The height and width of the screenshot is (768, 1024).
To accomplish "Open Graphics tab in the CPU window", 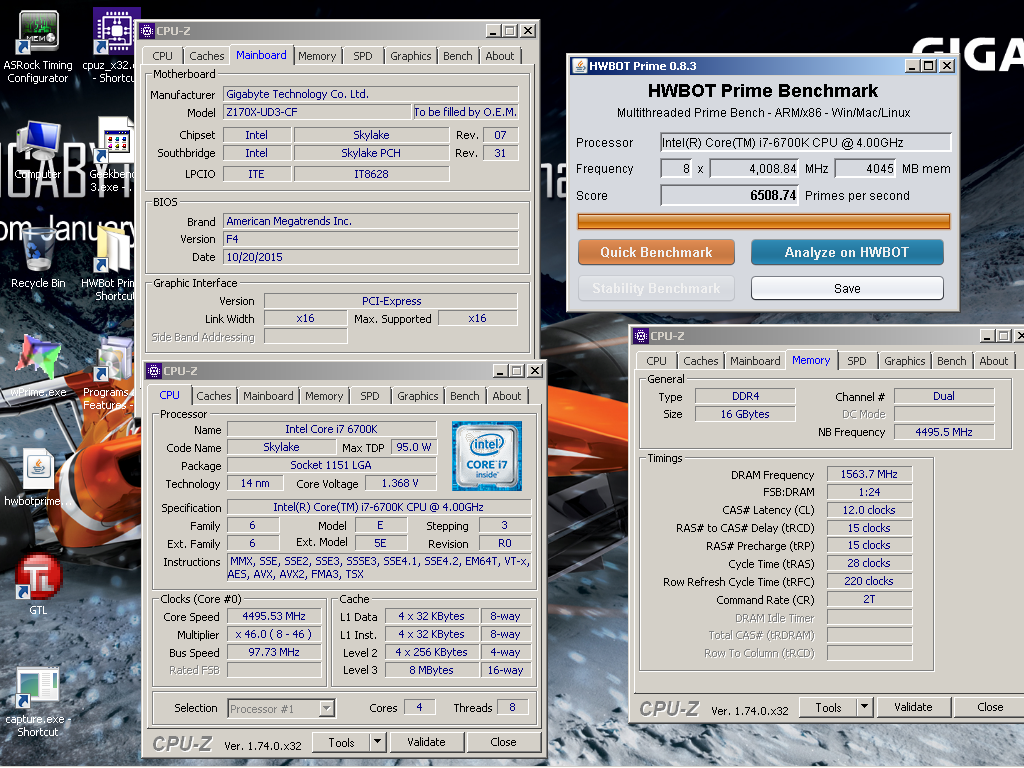I will tap(418, 396).
